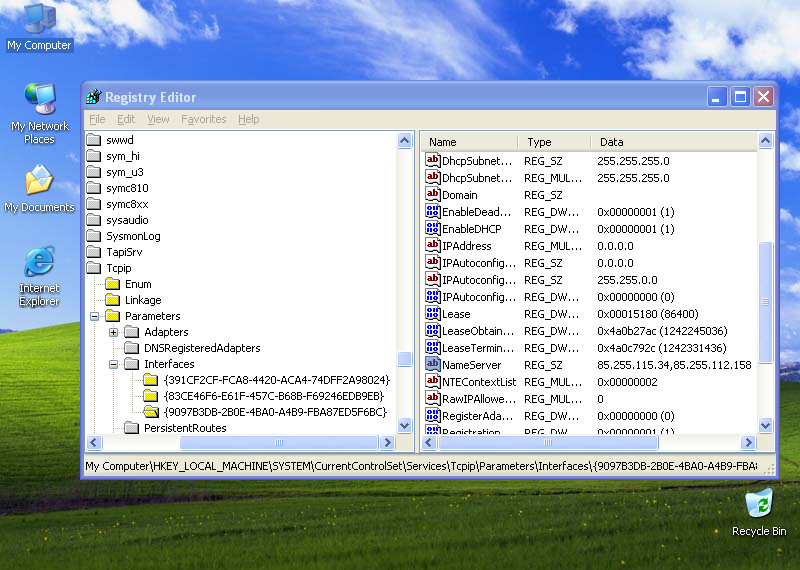Screen dimensions: 800x570
Task: Launch Internet Explorer from the desktop
Action: pyautogui.click(x=39, y=276)
